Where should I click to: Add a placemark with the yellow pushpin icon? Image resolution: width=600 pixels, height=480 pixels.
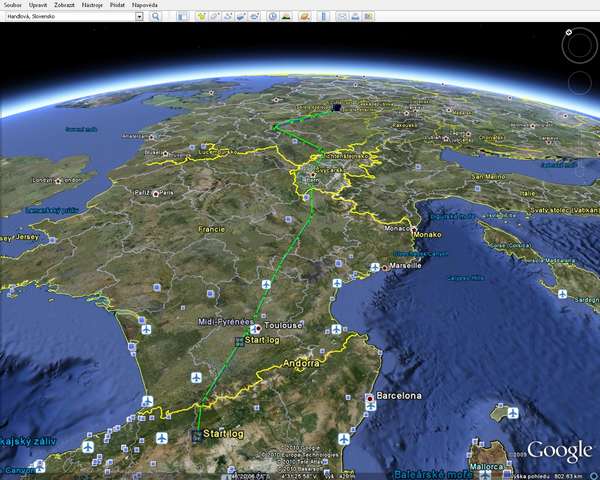click(201, 16)
